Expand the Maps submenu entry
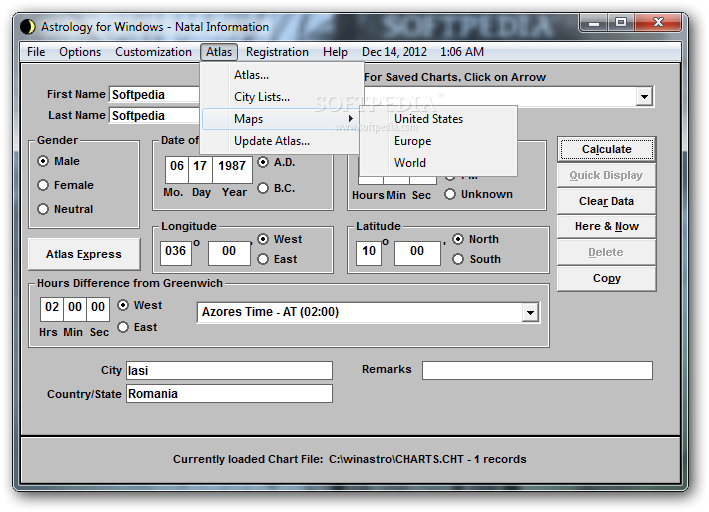This screenshot has width=709, height=512. 280,119
